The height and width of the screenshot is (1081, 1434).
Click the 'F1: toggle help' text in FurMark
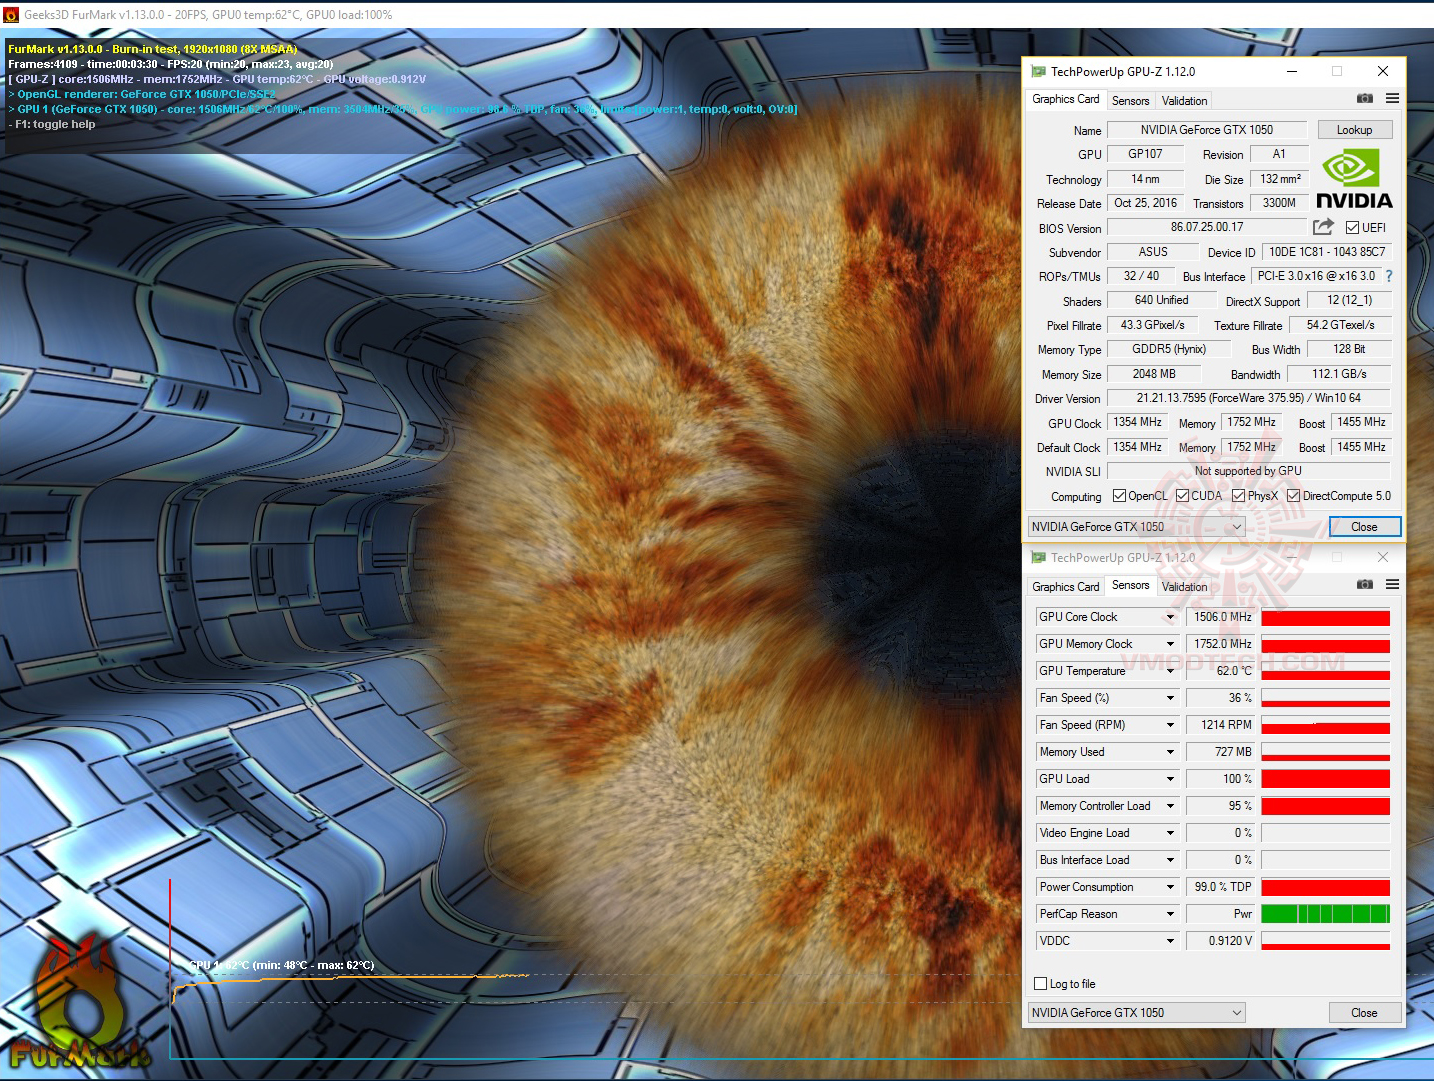point(55,124)
